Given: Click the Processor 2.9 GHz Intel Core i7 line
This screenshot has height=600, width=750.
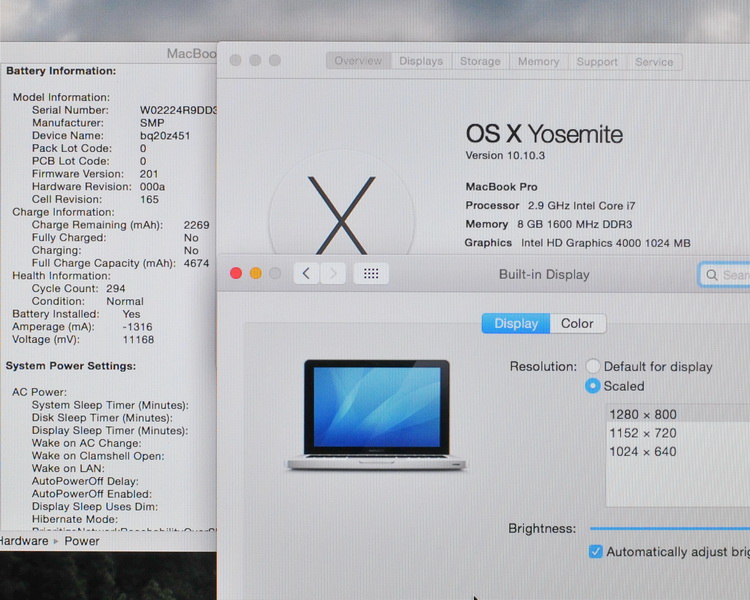Looking at the screenshot, I should pyautogui.click(x=550, y=206).
